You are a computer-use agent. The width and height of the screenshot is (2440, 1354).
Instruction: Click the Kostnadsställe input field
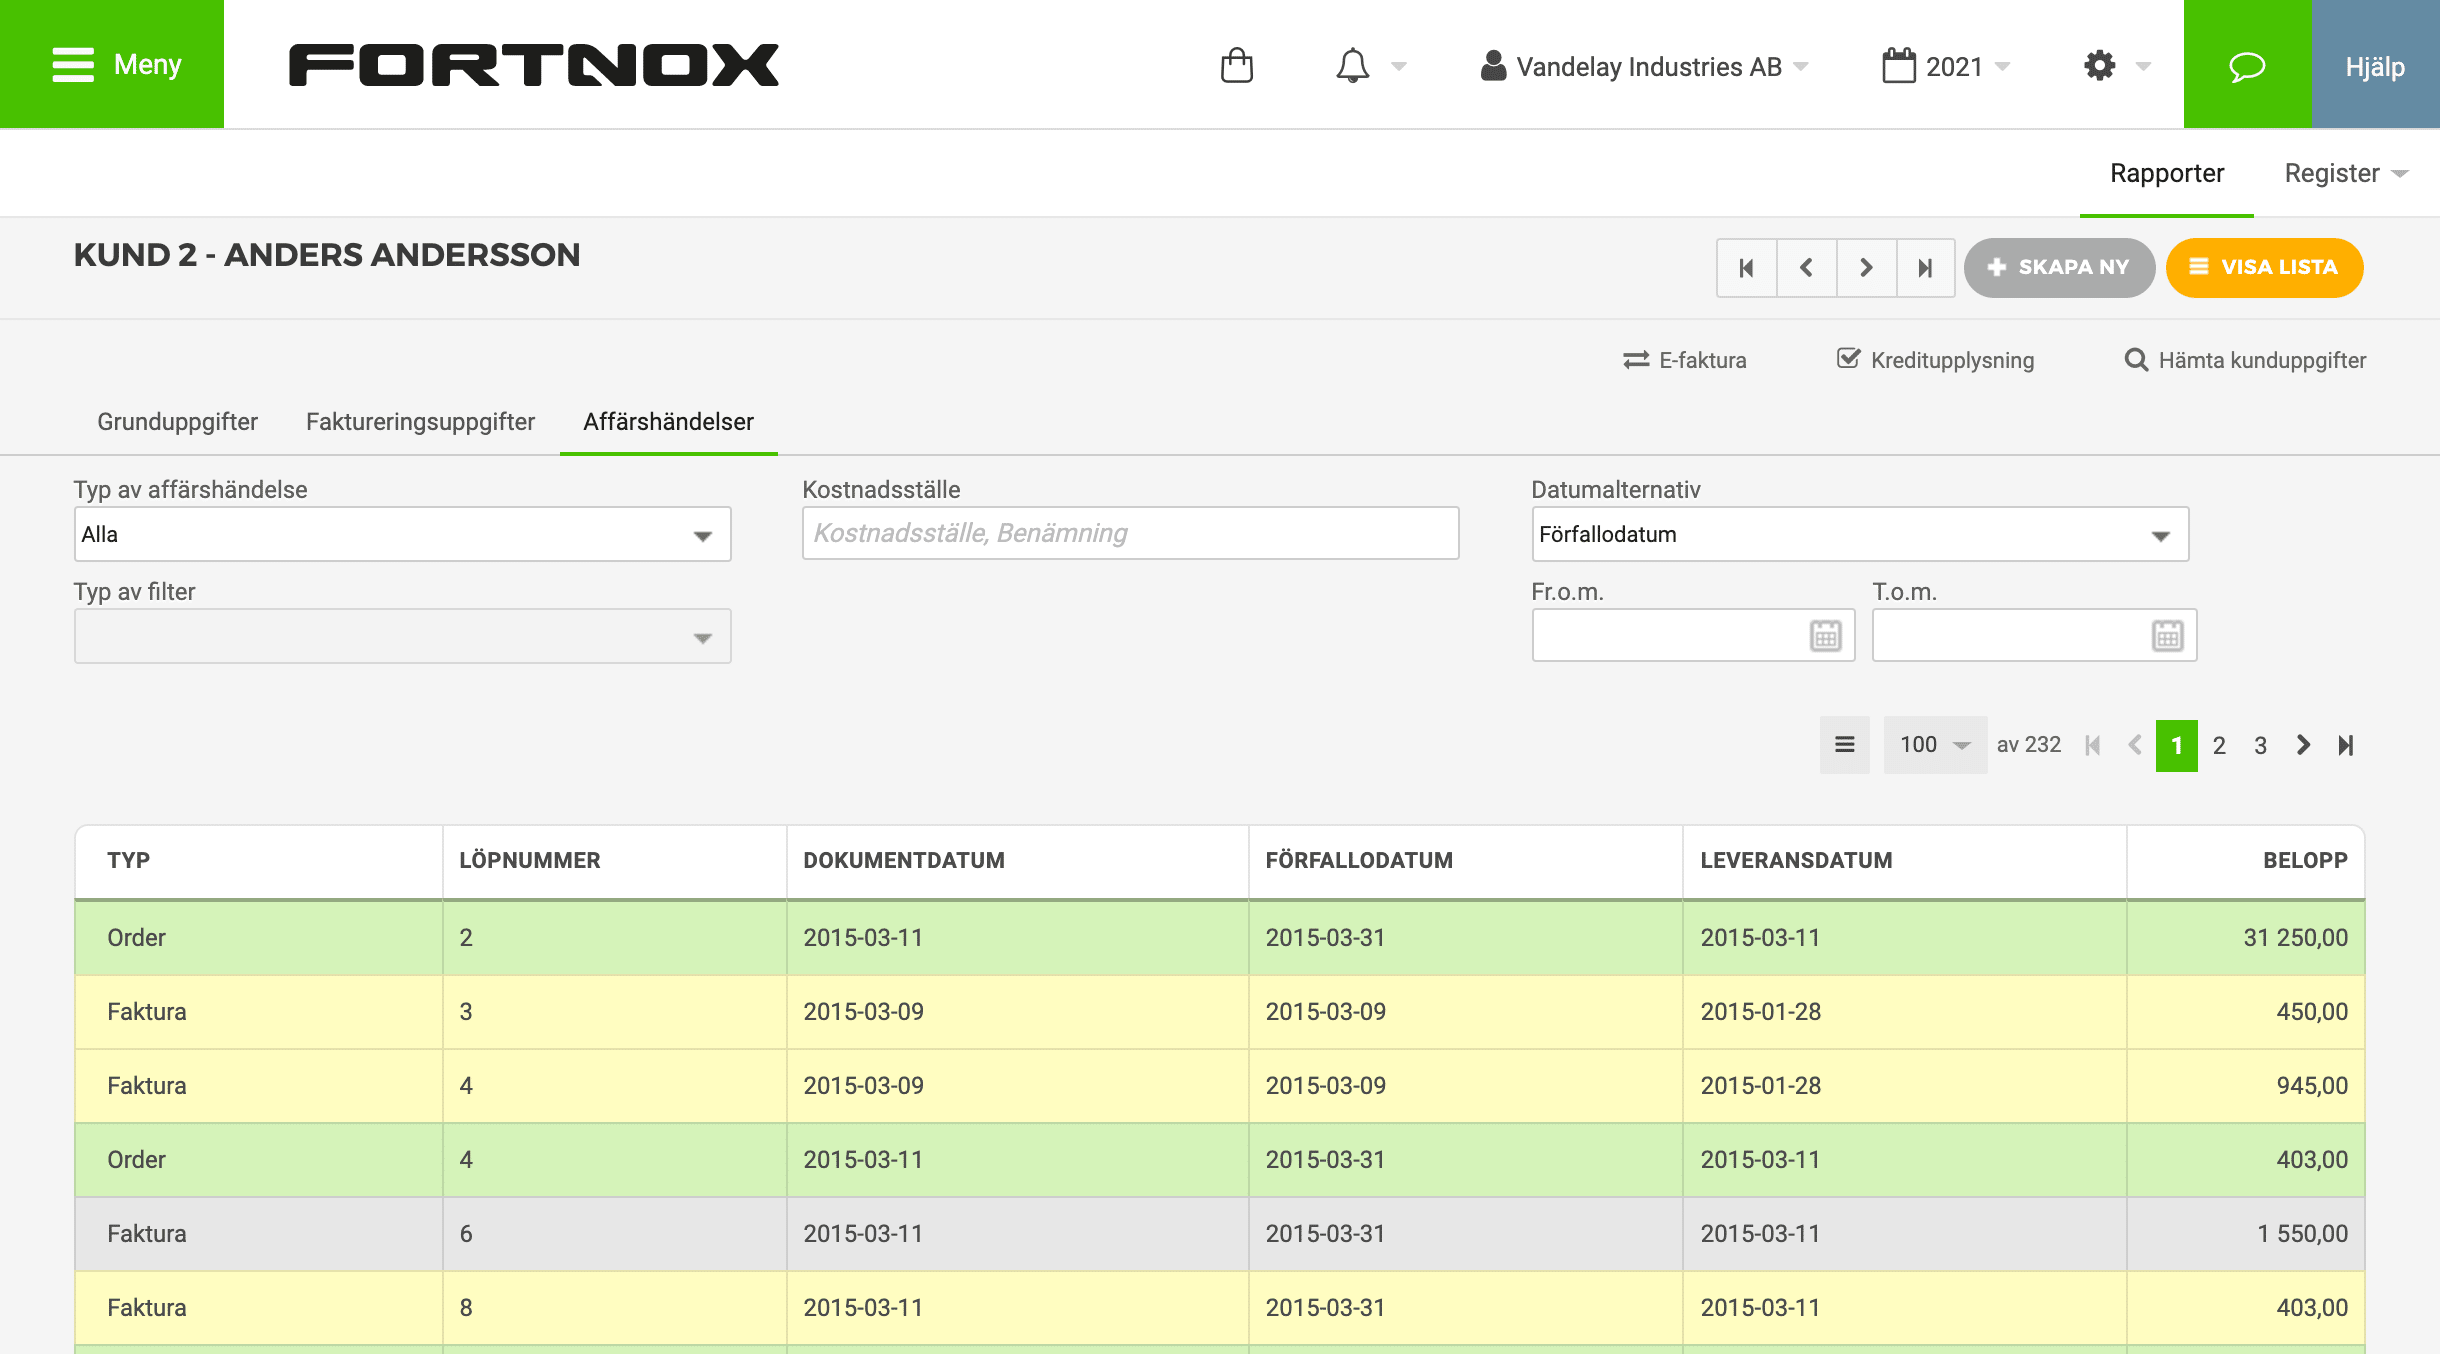click(x=1130, y=534)
